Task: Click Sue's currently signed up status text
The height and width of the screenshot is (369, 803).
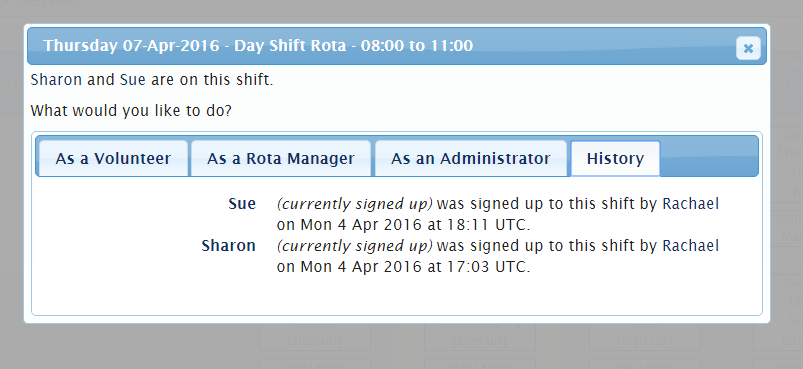Action: [354, 204]
